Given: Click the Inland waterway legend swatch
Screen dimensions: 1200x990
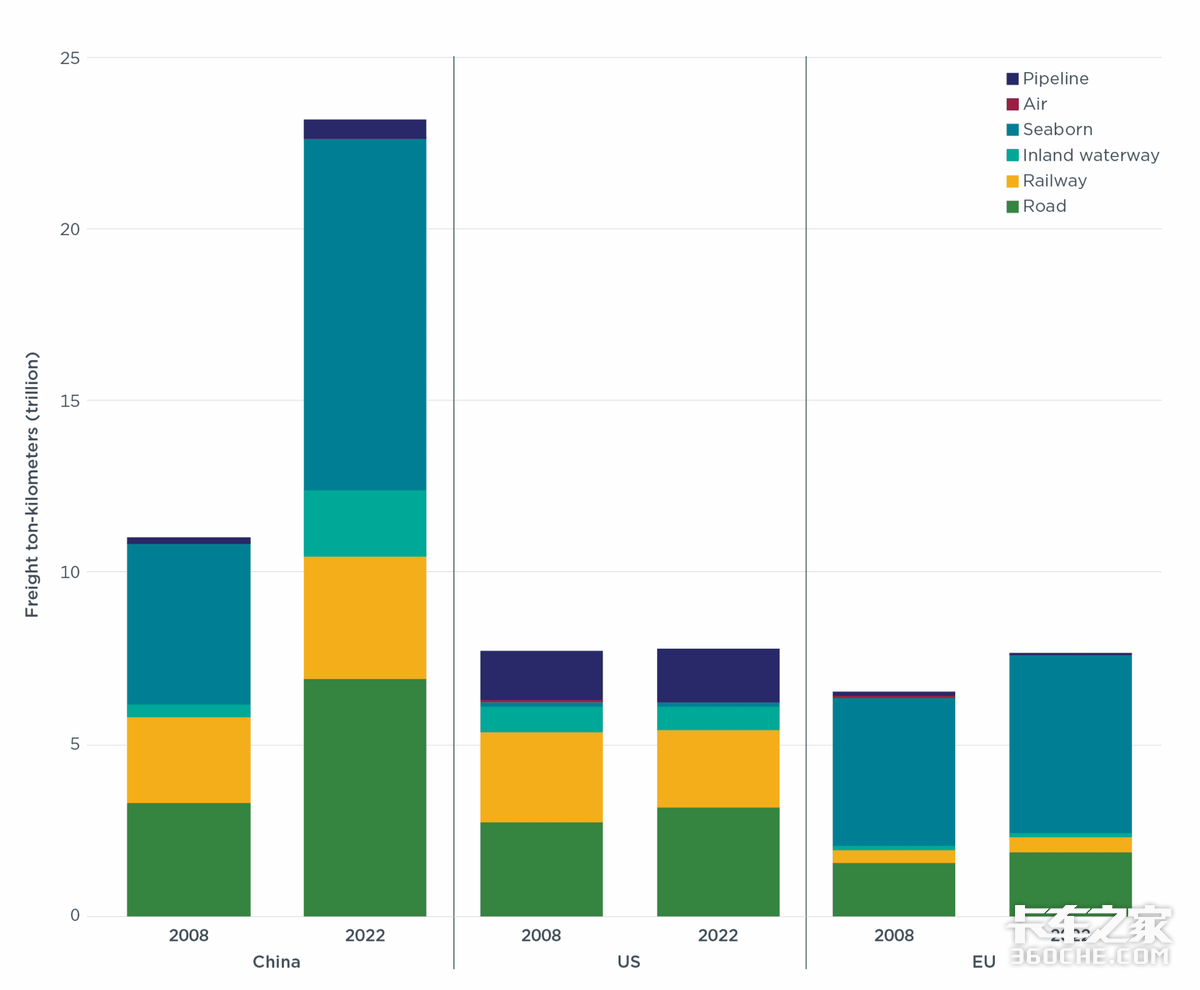Looking at the screenshot, I should 1012,155.
